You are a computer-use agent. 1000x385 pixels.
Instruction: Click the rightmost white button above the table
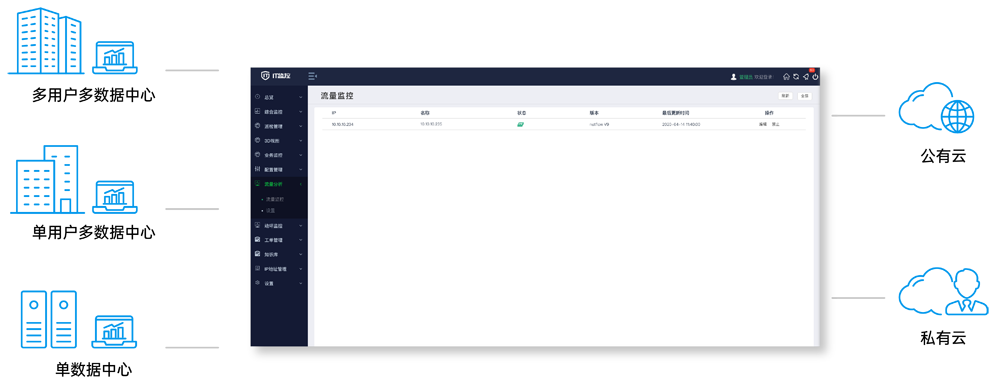805,96
